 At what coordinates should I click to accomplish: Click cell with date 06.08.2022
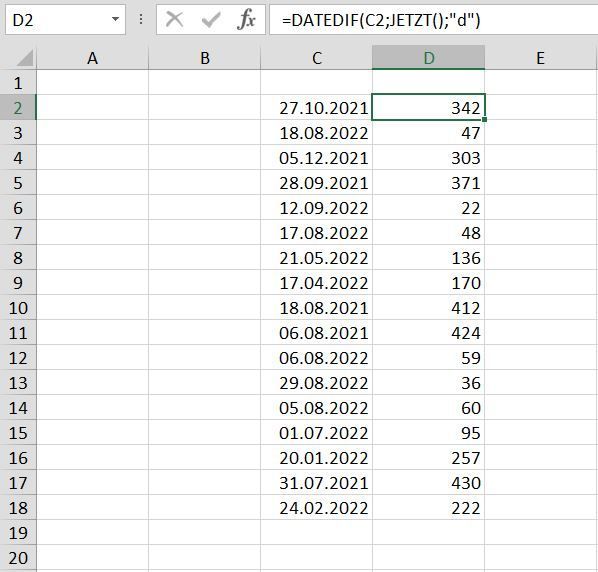317,358
